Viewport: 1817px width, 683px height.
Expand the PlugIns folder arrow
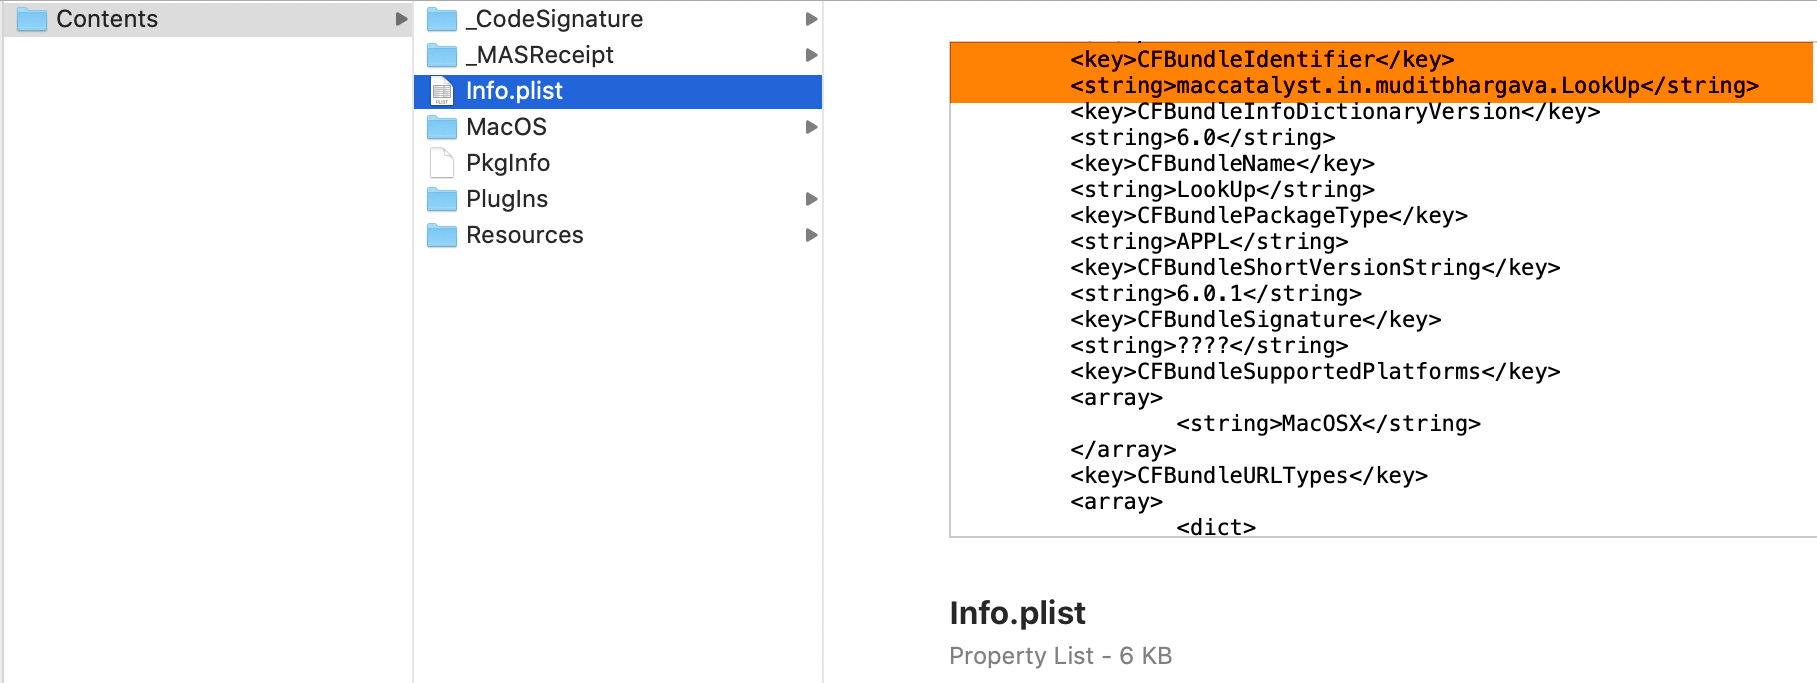(811, 199)
